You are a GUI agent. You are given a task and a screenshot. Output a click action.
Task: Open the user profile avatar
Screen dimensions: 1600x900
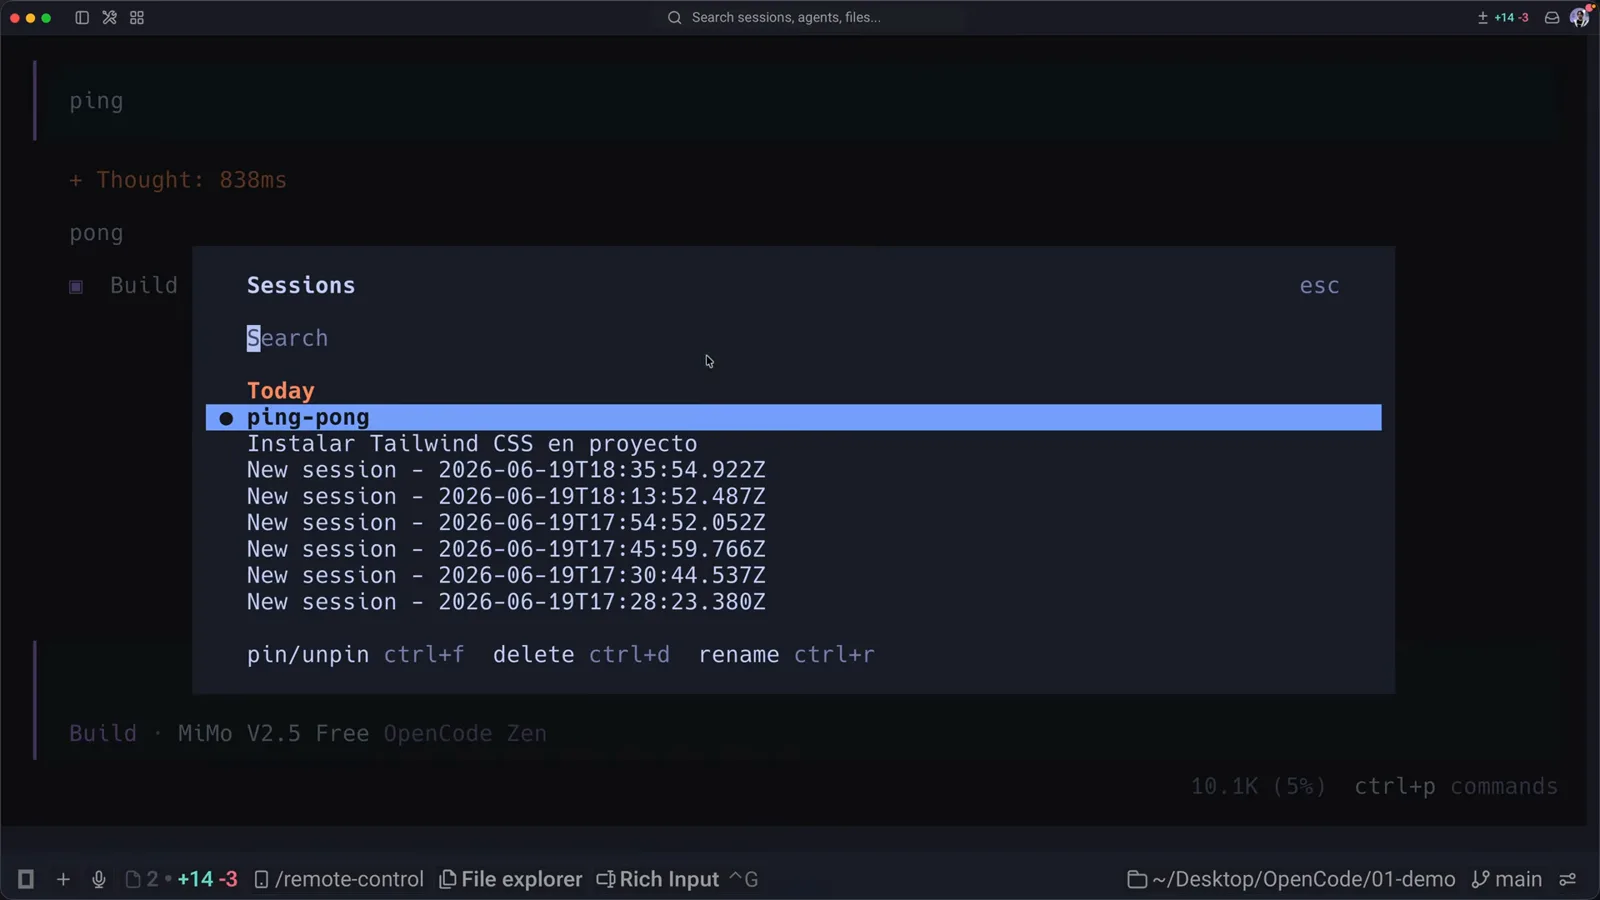tap(1580, 17)
